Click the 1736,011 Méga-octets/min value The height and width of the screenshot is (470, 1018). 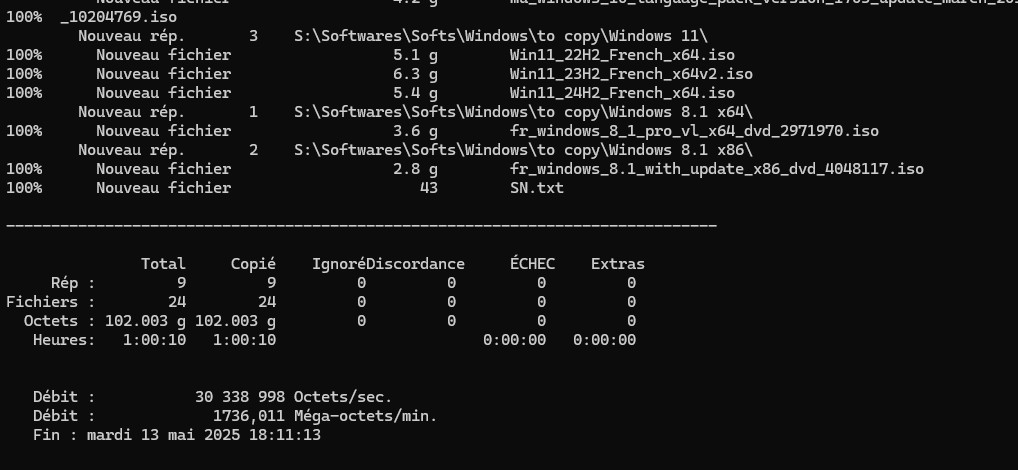click(x=325, y=415)
